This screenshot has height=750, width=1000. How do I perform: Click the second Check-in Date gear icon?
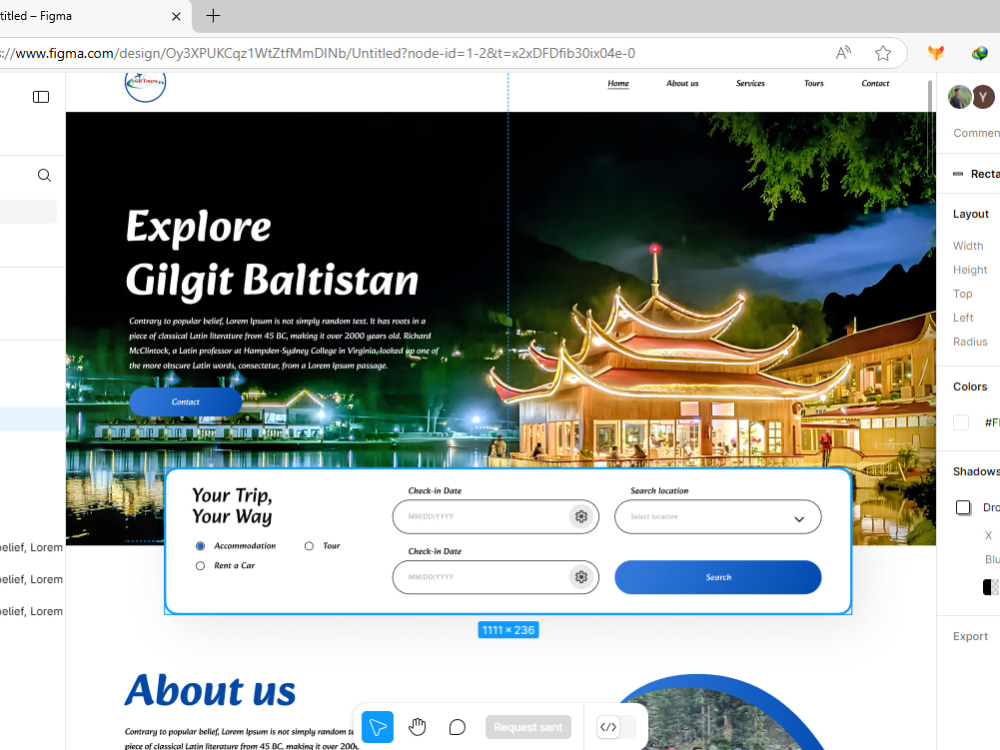click(581, 577)
